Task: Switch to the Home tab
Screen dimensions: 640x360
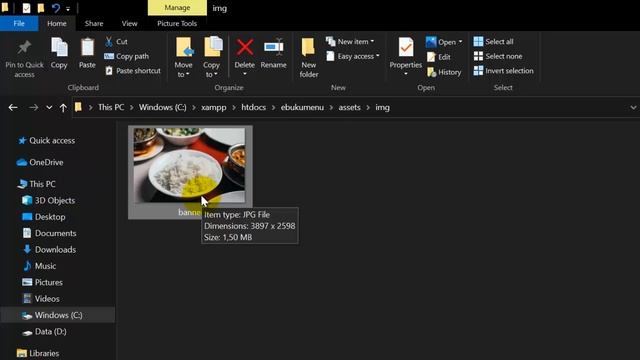Action: point(57,23)
